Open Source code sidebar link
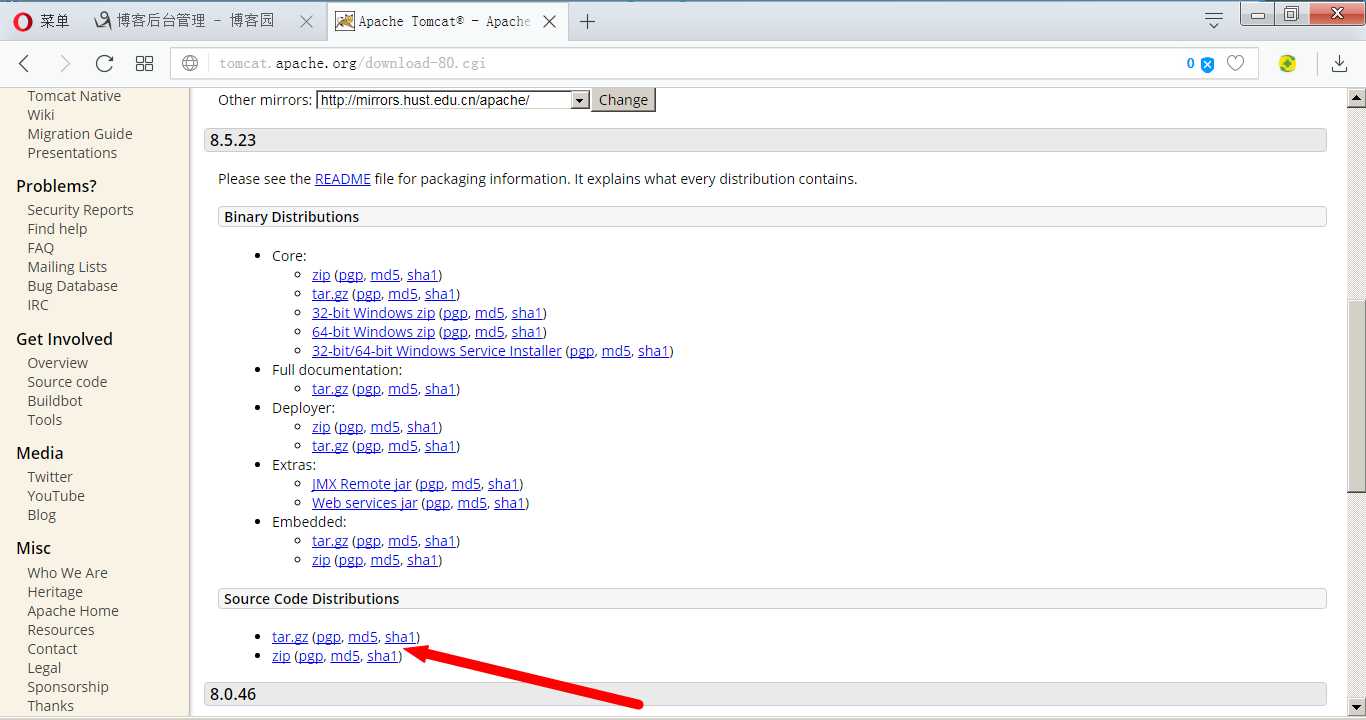This screenshot has width=1366, height=720. [67, 382]
